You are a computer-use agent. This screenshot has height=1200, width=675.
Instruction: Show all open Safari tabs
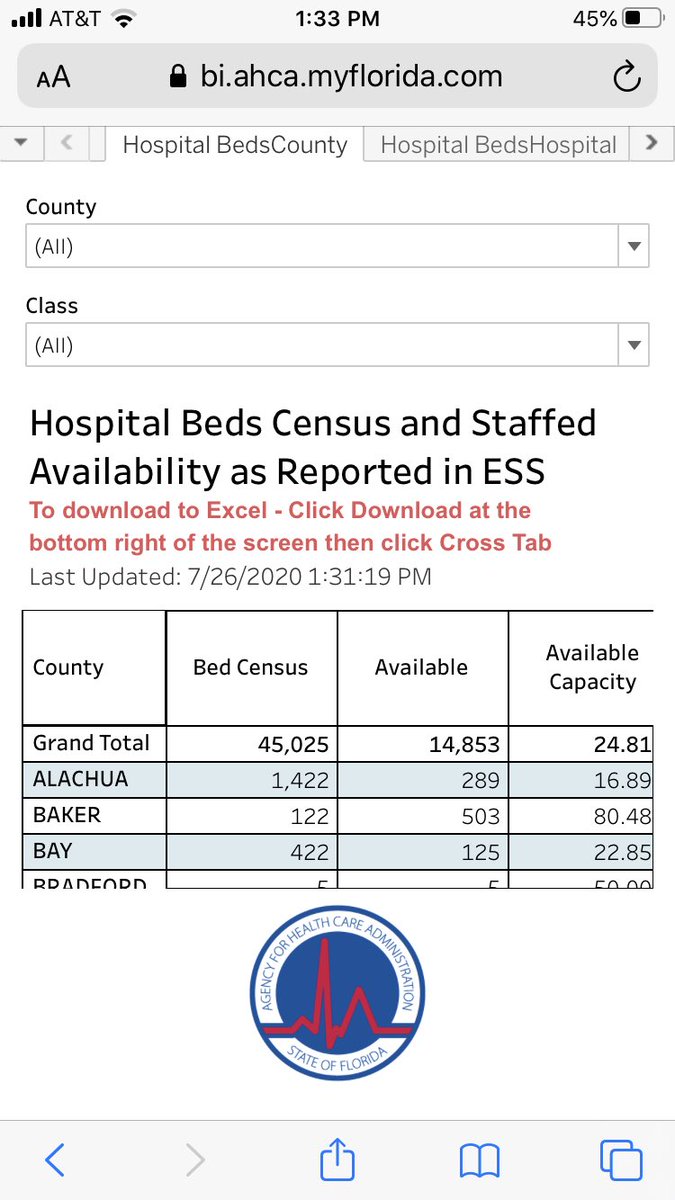[621, 1160]
